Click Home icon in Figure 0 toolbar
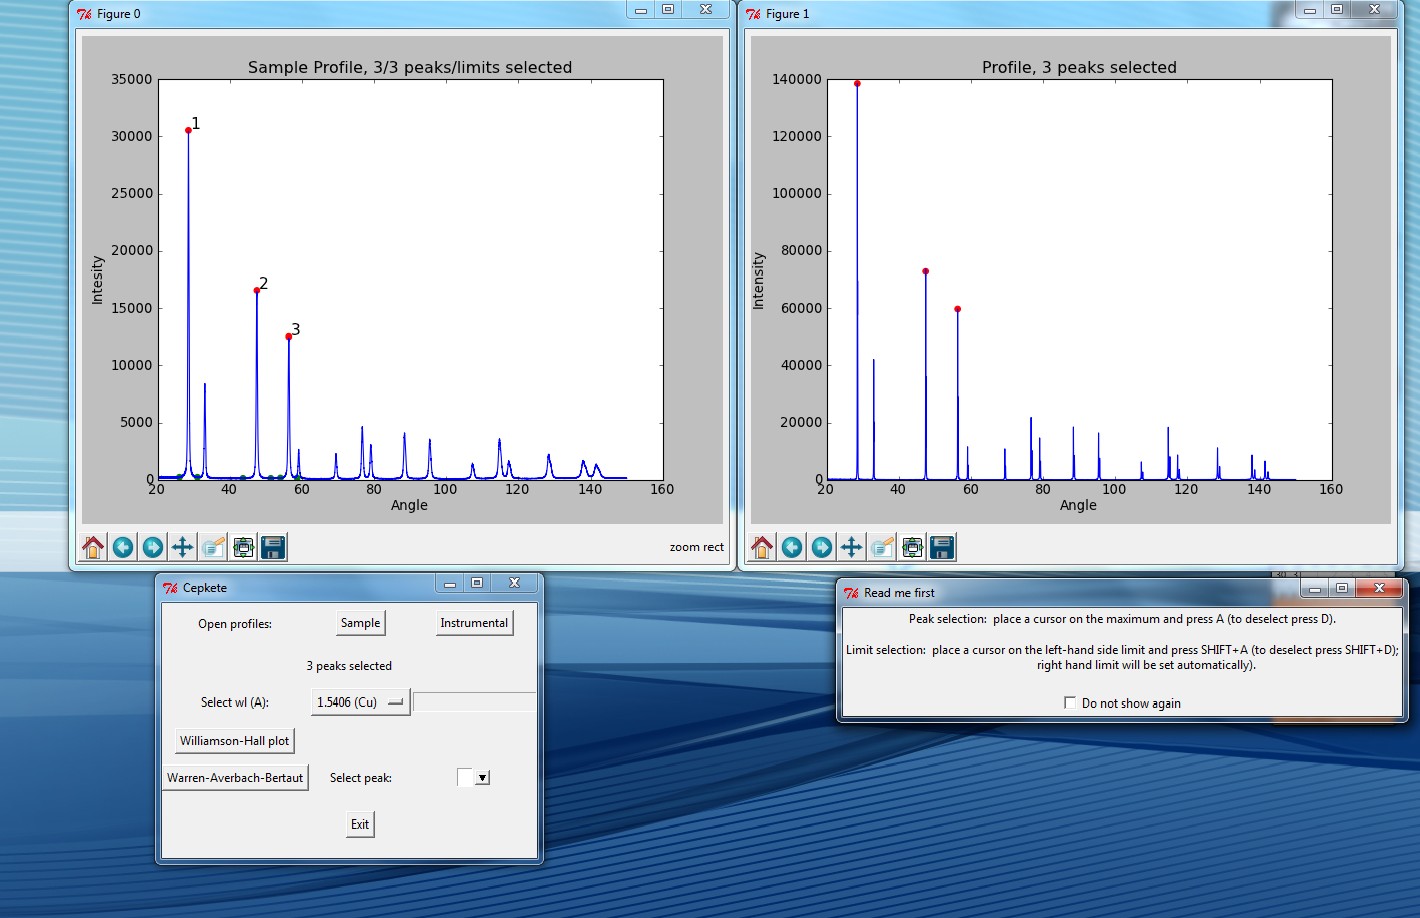 [x=93, y=547]
